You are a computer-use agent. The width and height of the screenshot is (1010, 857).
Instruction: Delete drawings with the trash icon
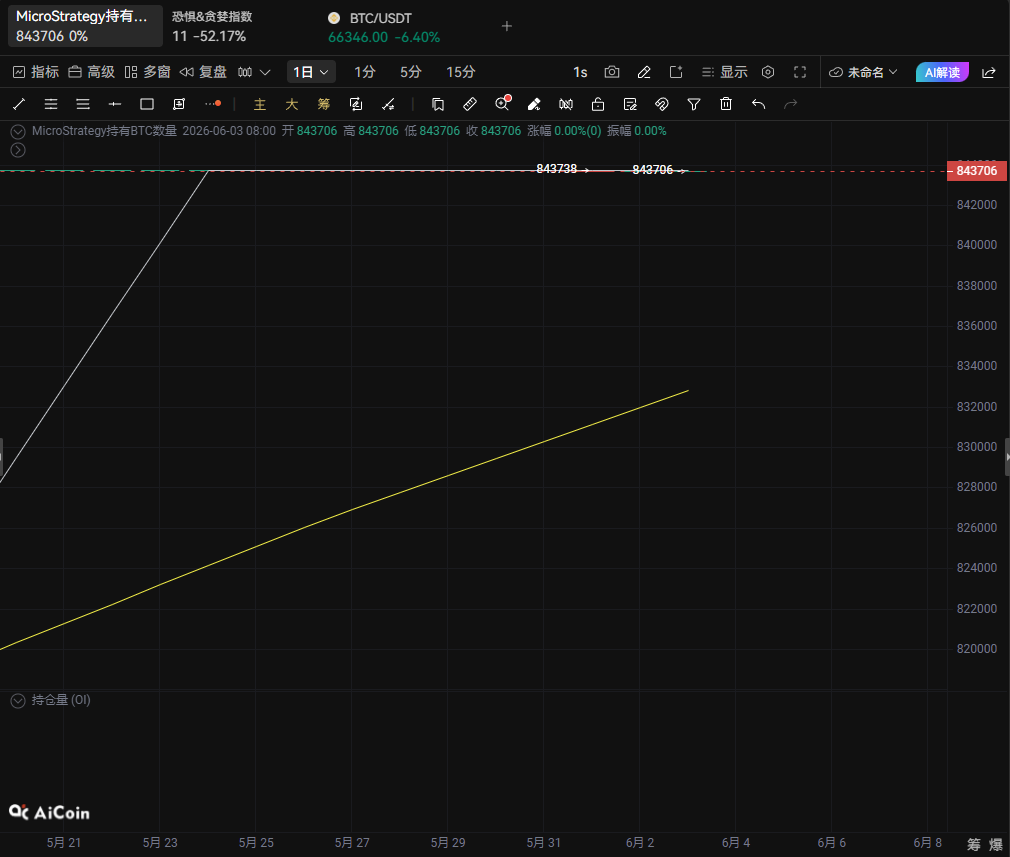click(x=726, y=104)
